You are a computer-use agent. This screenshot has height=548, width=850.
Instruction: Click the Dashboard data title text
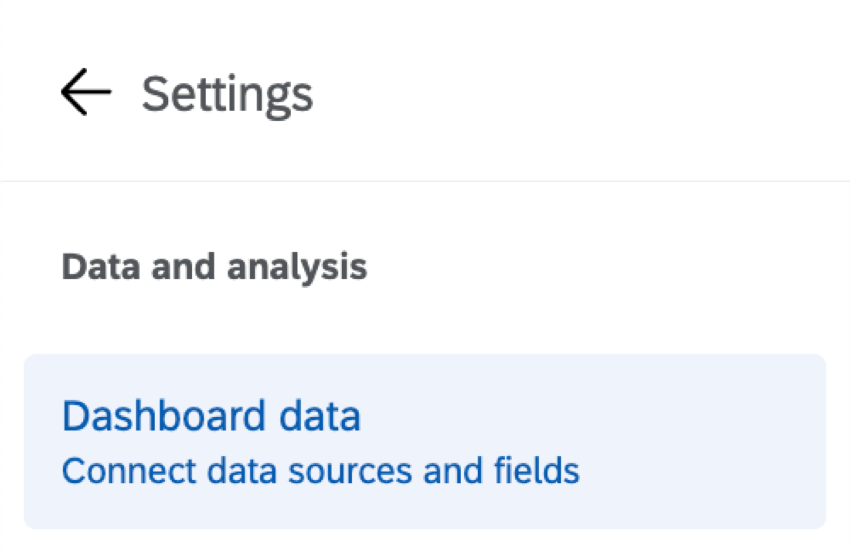coord(211,416)
